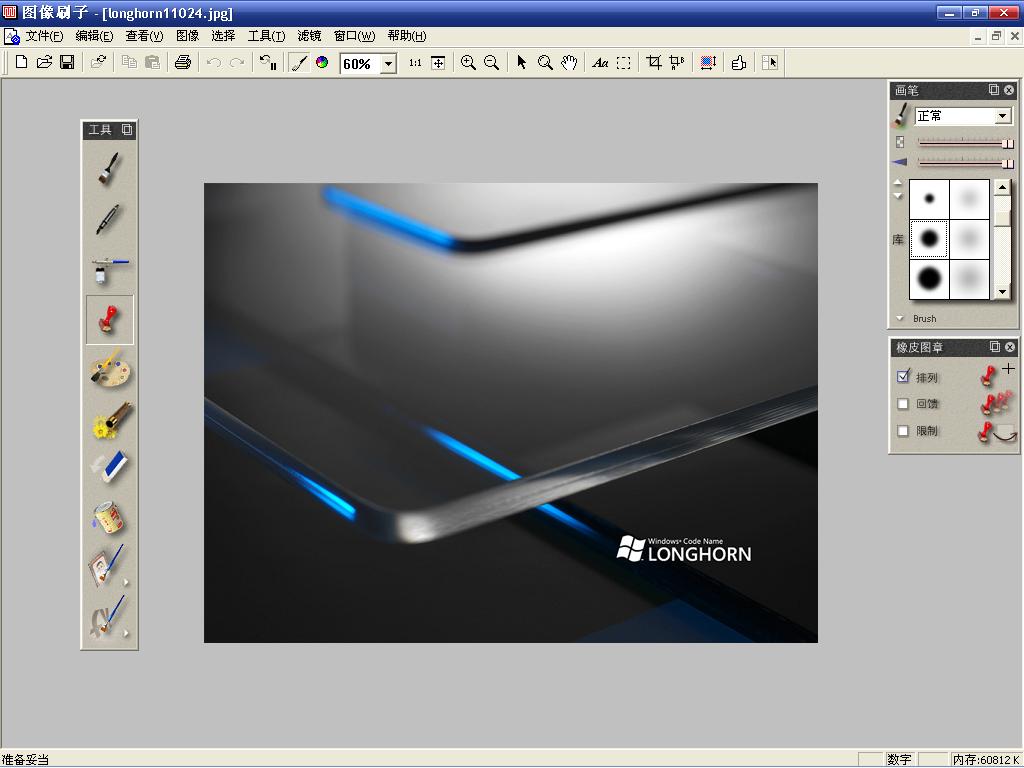Open the 滤镜 menu

(x=310, y=36)
